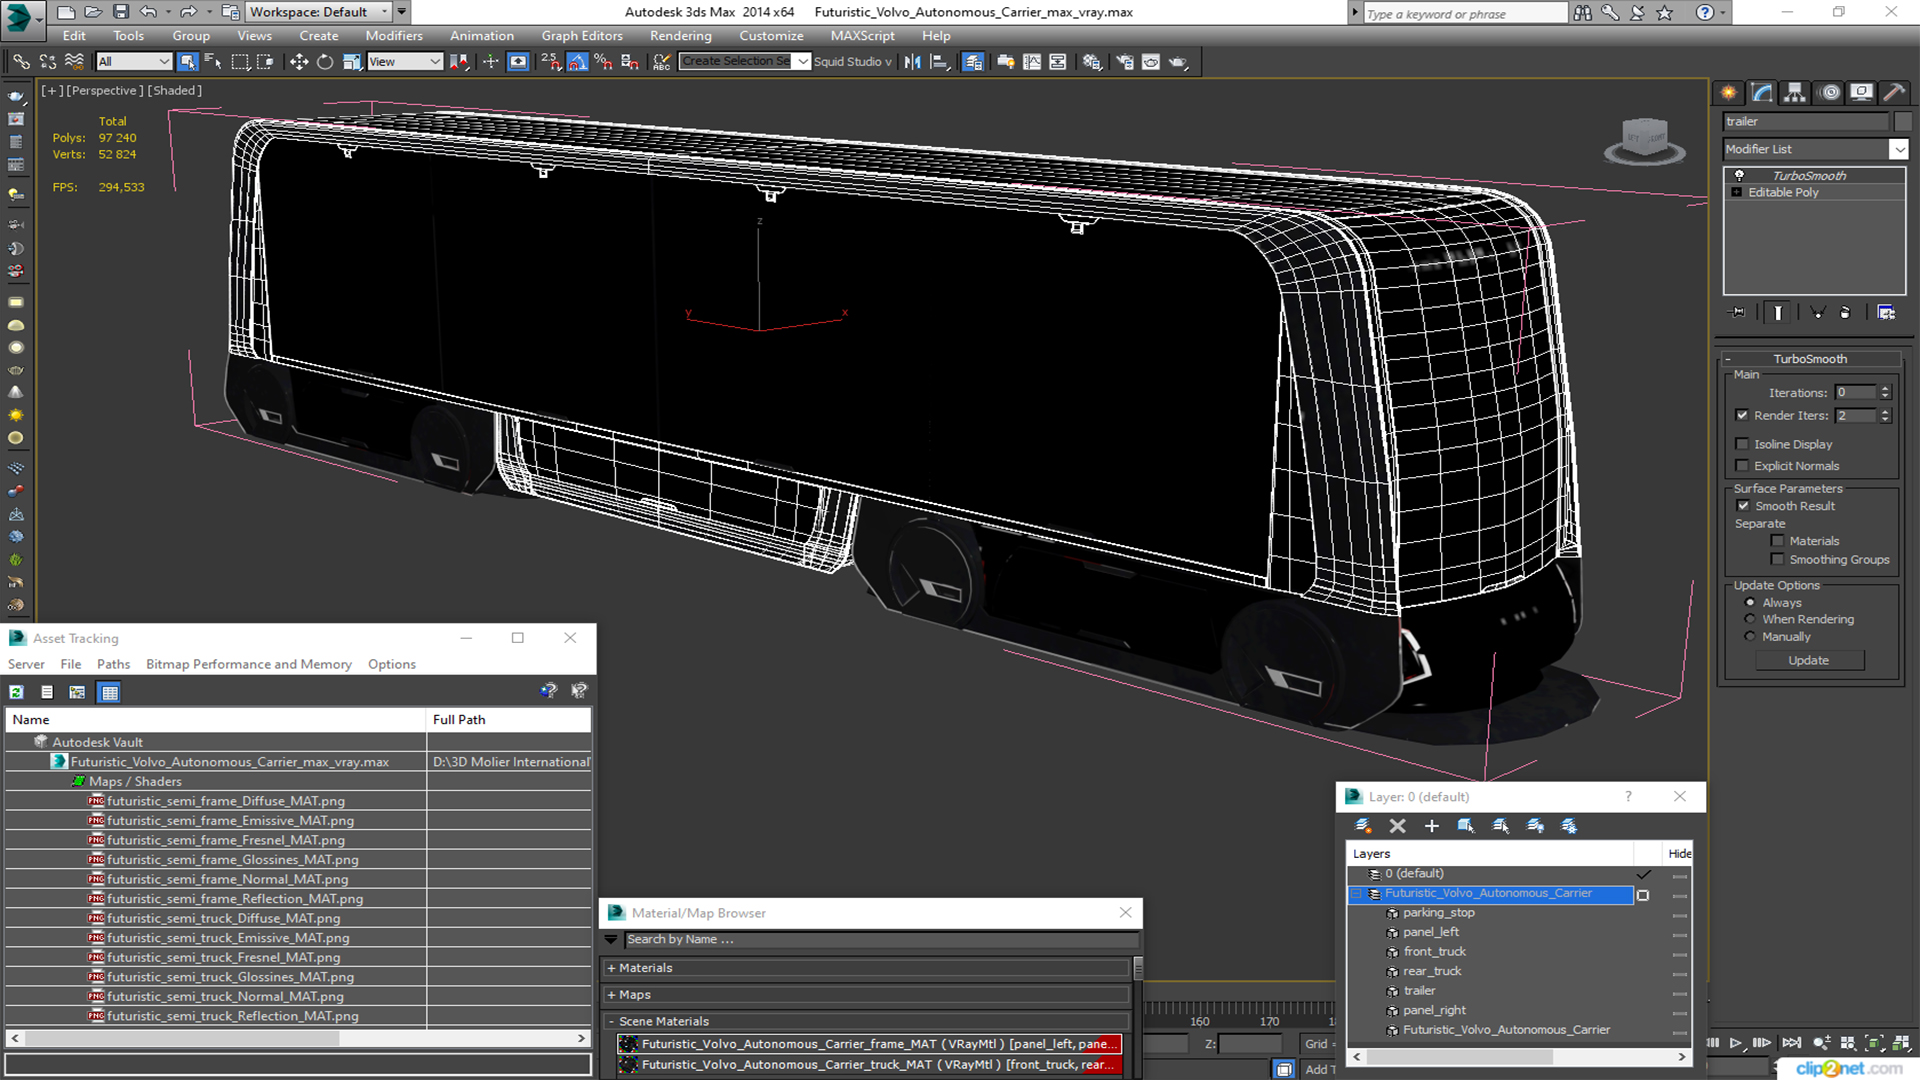The width and height of the screenshot is (1920, 1080).
Task: Toggle the Angle Snap tool
Action: (x=577, y=62)
